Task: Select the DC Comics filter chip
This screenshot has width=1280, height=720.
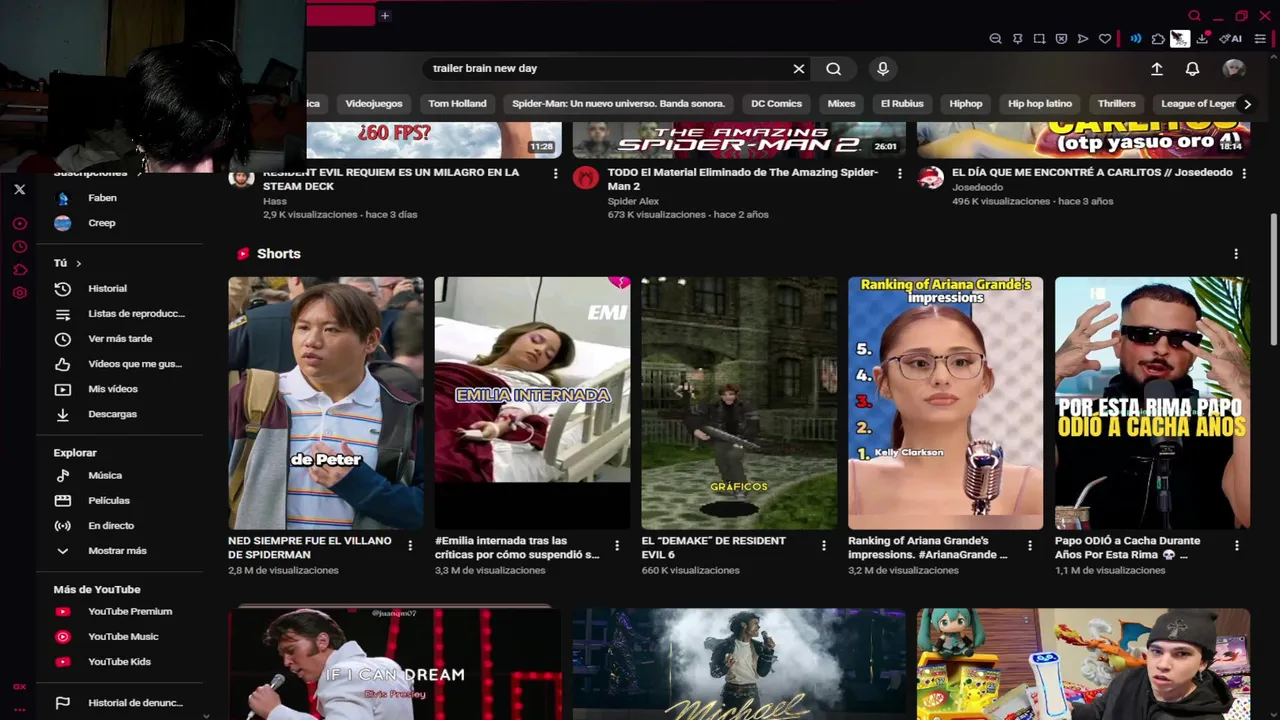Action: tap(776, 104)
